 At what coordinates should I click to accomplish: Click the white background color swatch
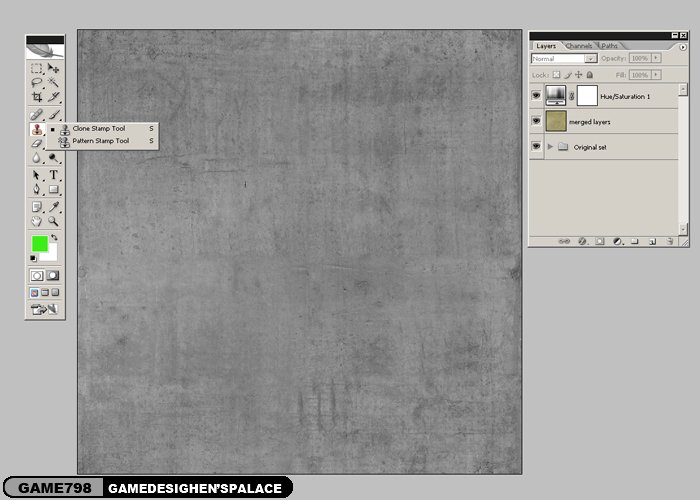51,254
